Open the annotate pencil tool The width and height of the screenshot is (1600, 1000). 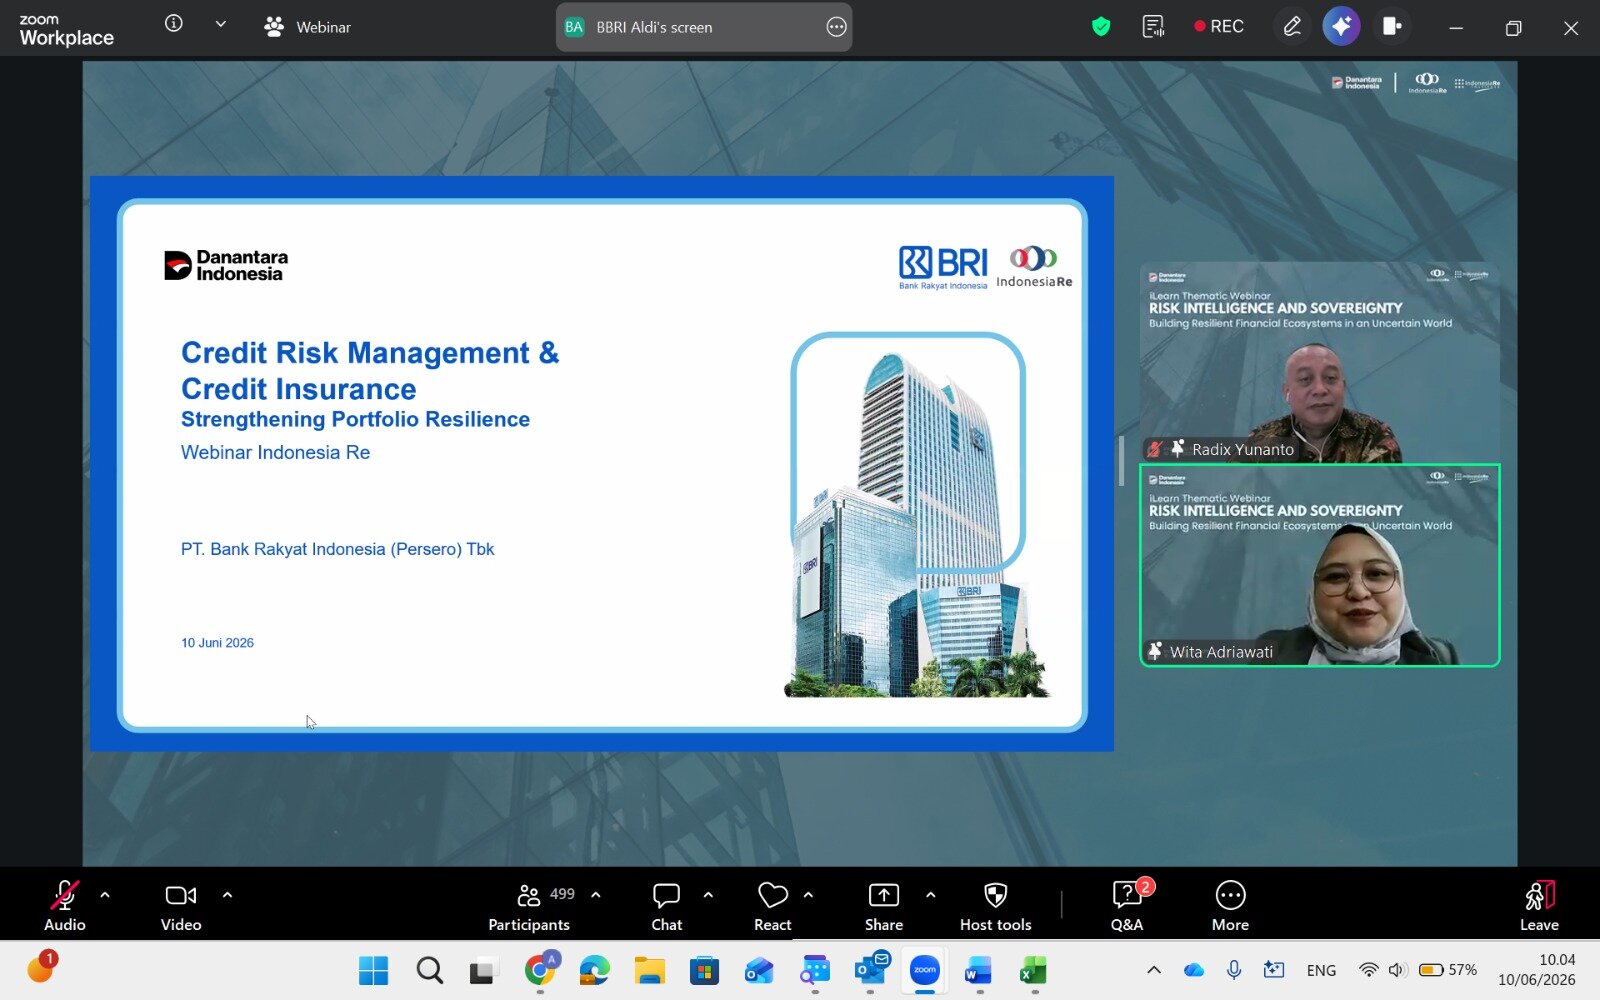tap(1292, 27)
